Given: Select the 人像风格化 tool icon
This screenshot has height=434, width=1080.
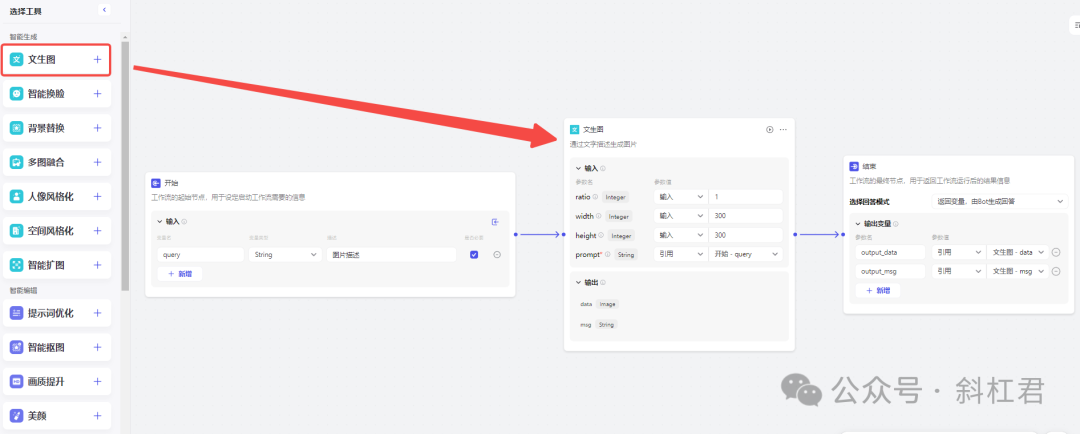Looking at the screenshot, I should 17,196.
